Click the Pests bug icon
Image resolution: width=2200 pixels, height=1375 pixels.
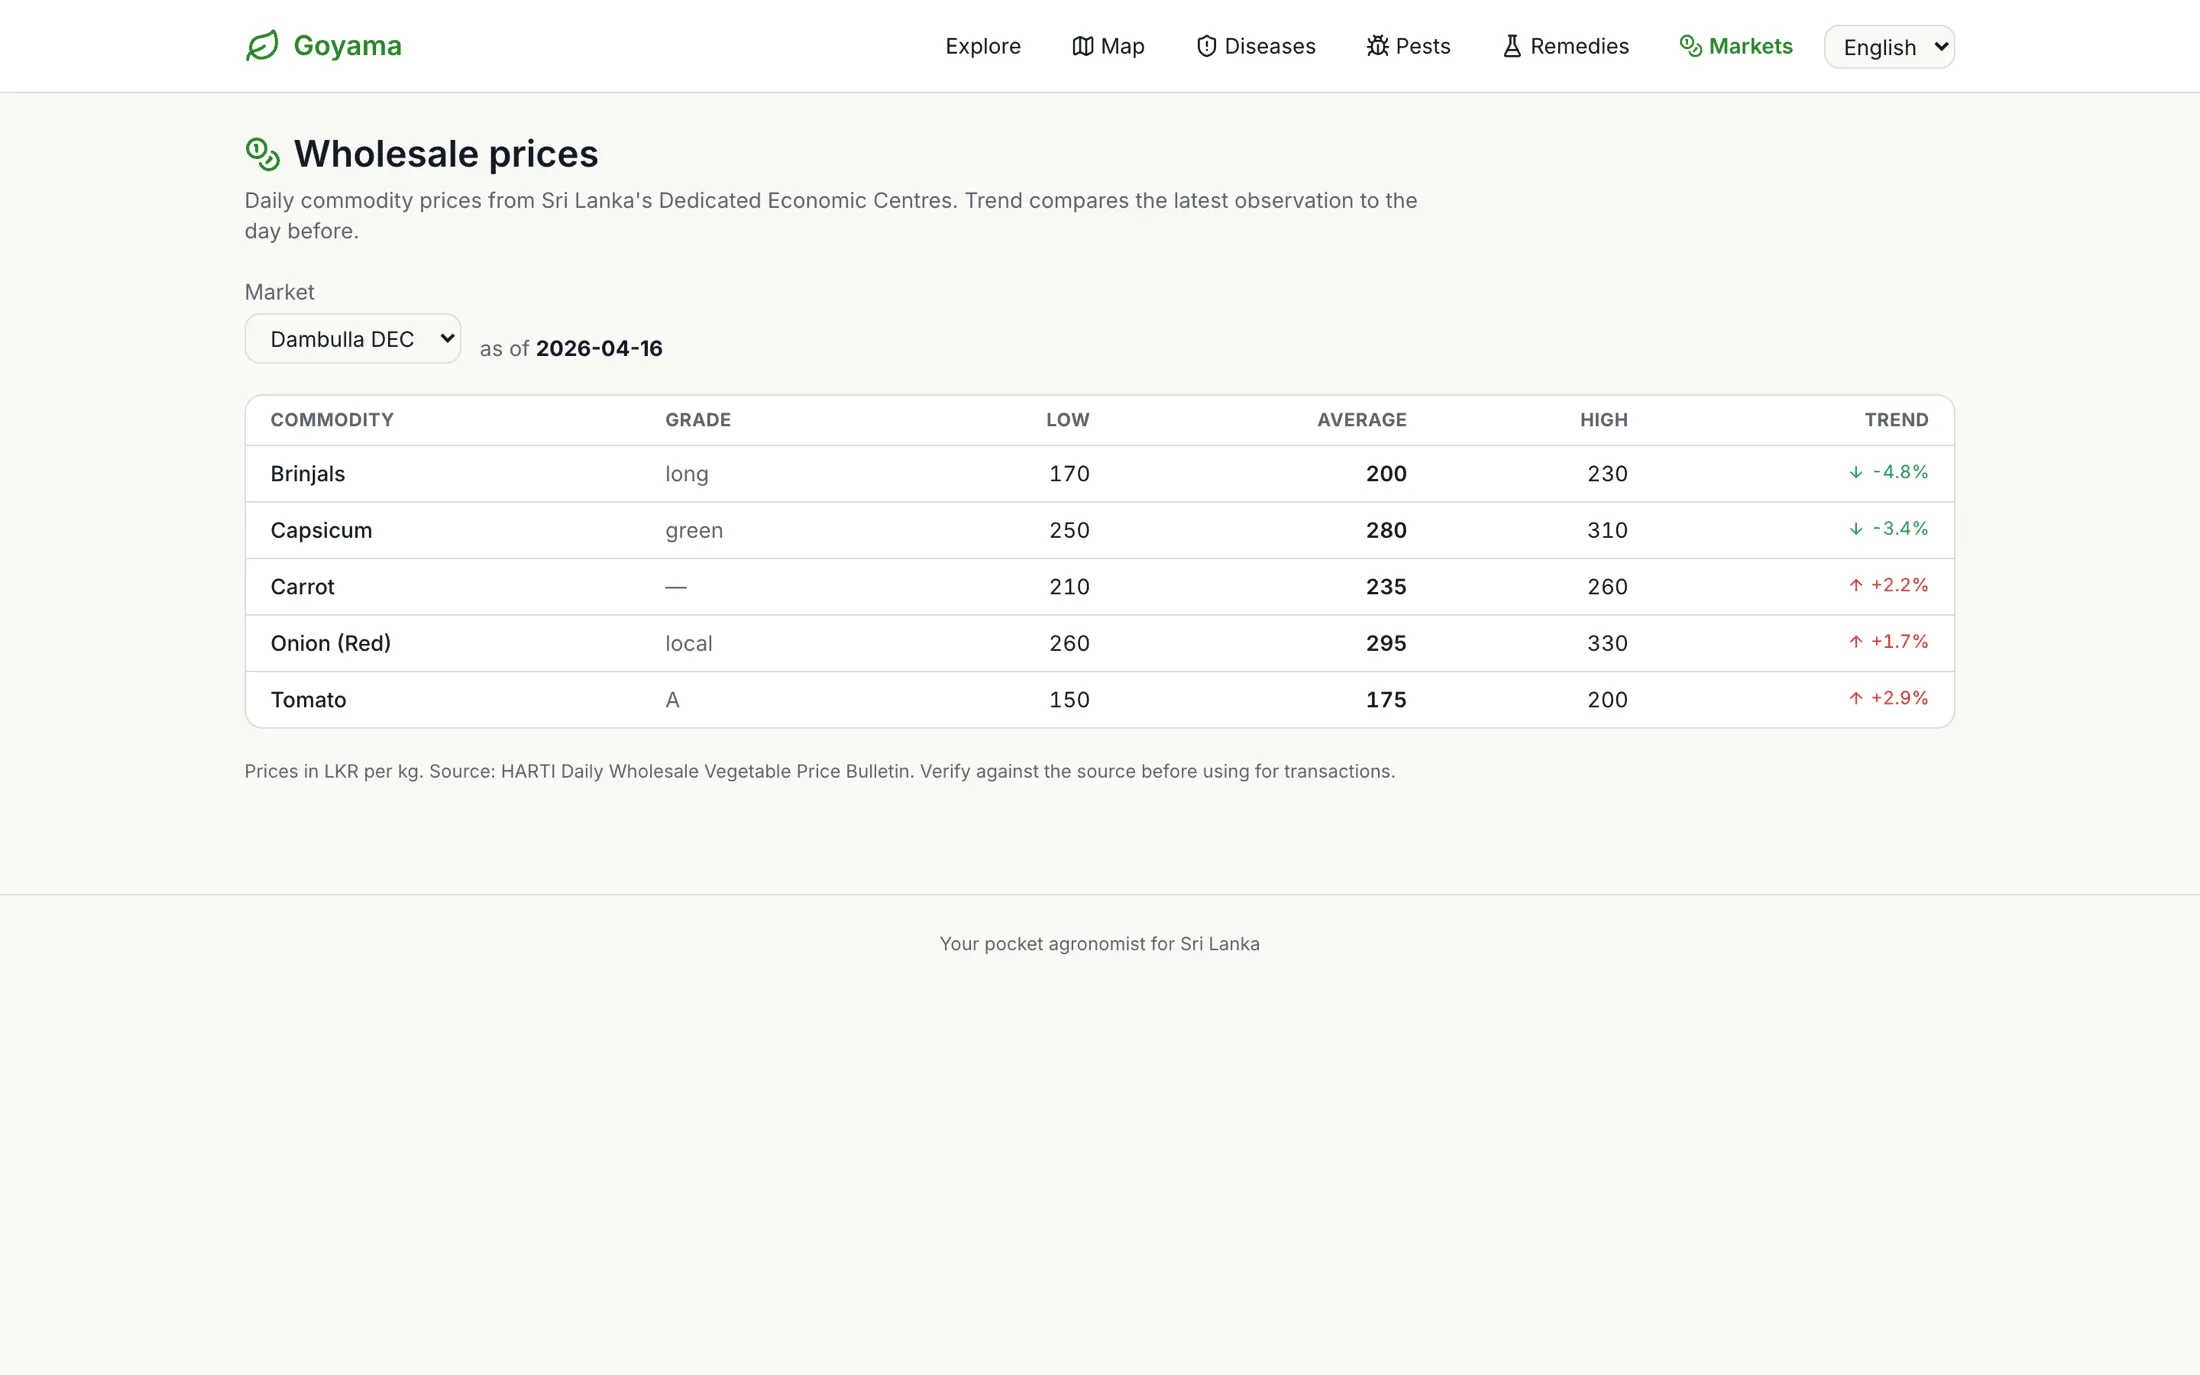1377,46
